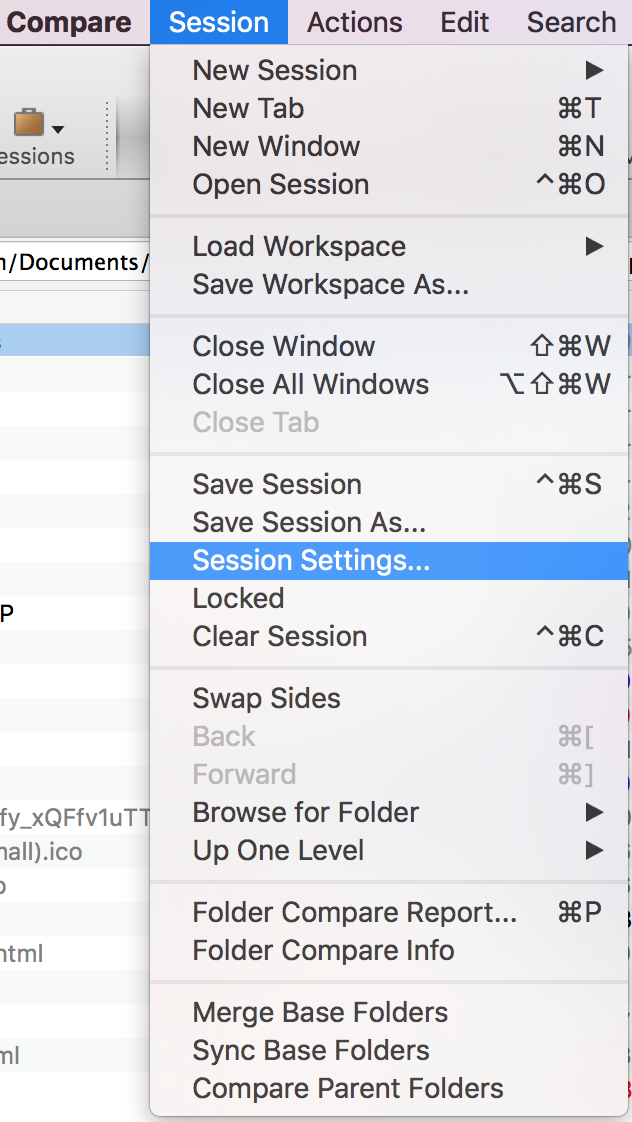Viewport: 632px width, 1122px height.
Task: Open the Actions menu in menu bar
Action: coord(354,22)
